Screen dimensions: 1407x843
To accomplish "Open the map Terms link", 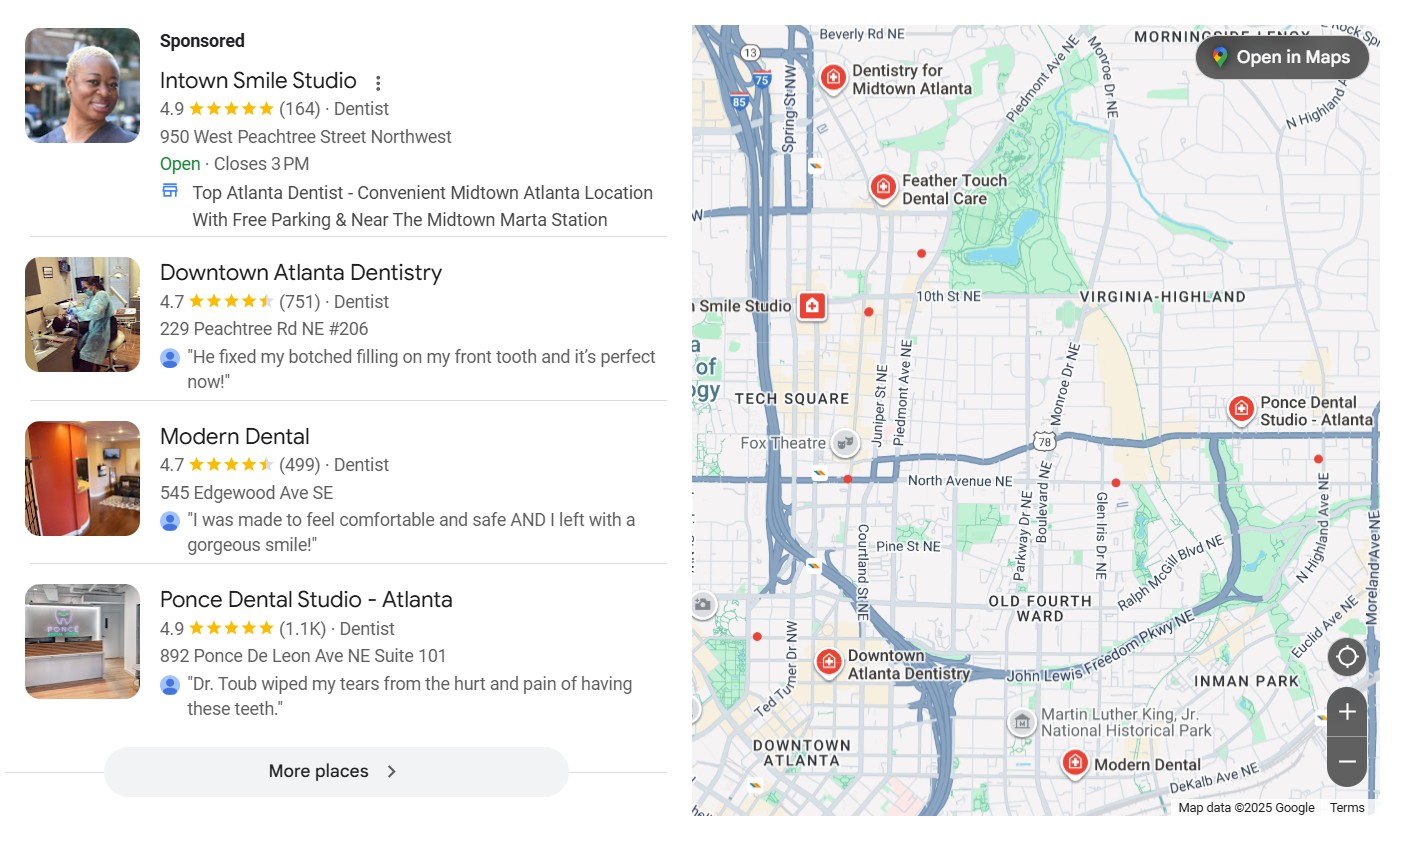I will click(x=1346, y=808).
